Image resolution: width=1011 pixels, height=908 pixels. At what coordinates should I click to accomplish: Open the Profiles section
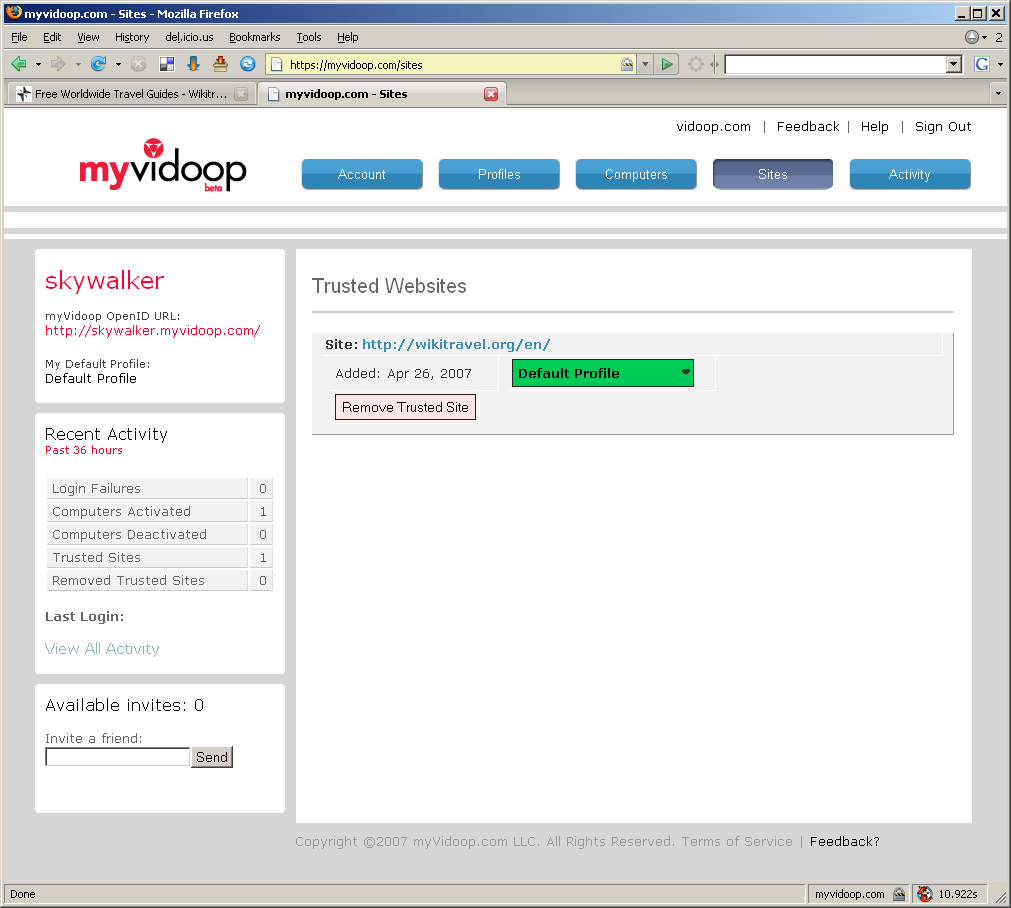click(x=499, y=174)
